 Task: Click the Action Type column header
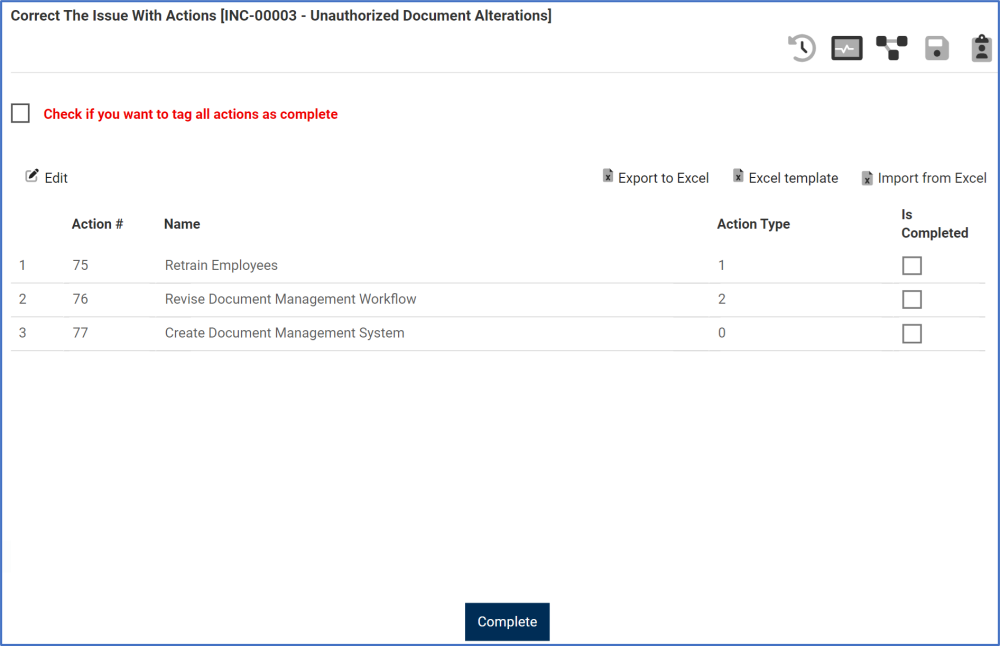click(x=753, y=224)
